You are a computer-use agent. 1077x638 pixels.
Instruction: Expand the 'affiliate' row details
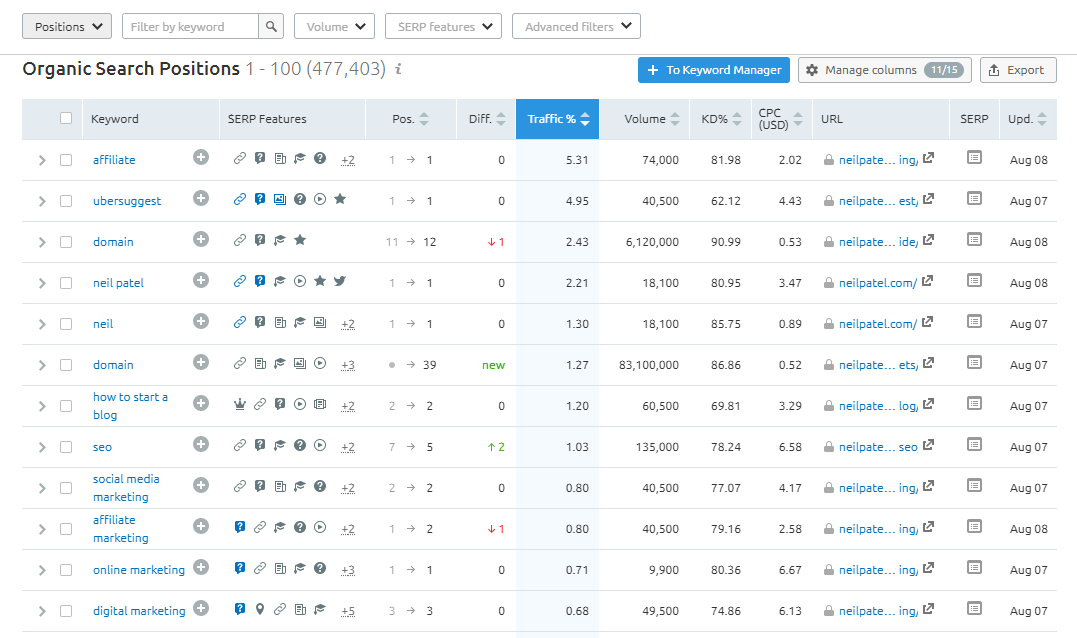pos(42,160)
